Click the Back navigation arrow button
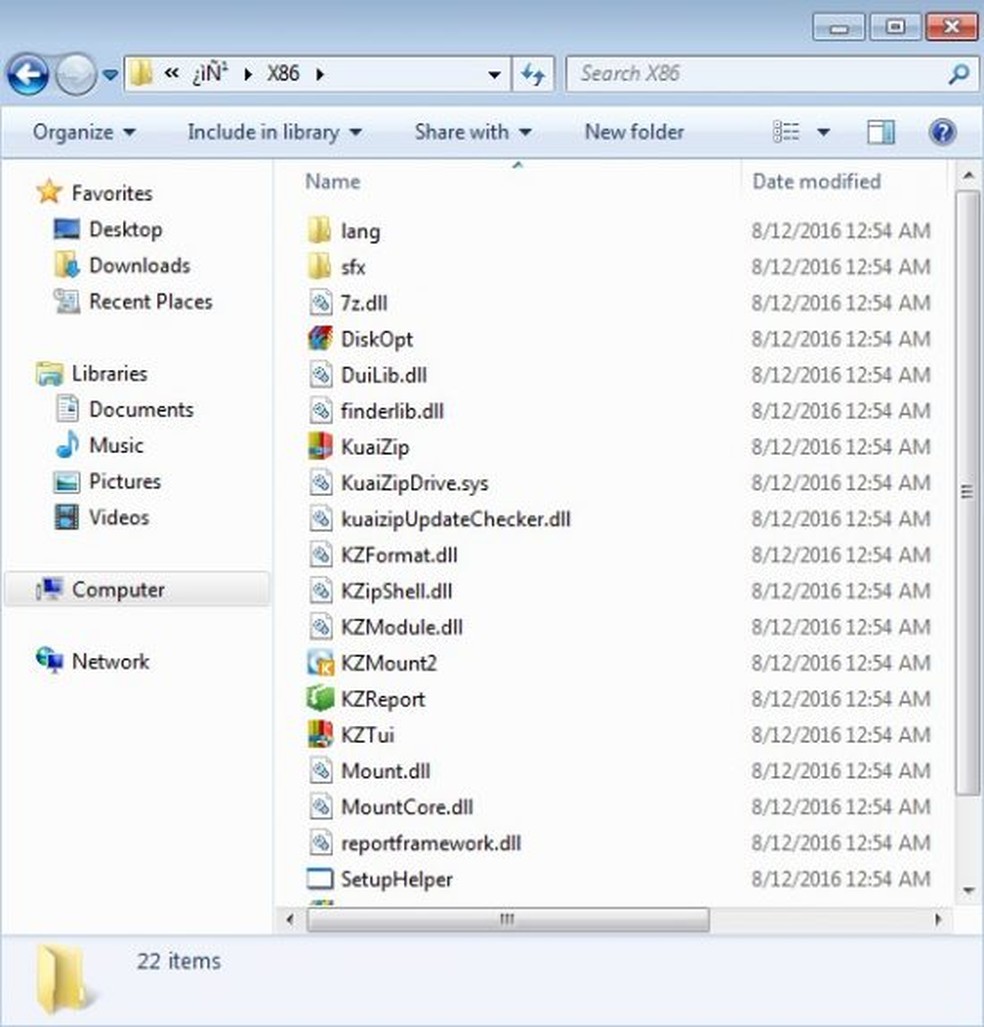The width and height of the screenshot is (984, 1027). coord(28,75)
